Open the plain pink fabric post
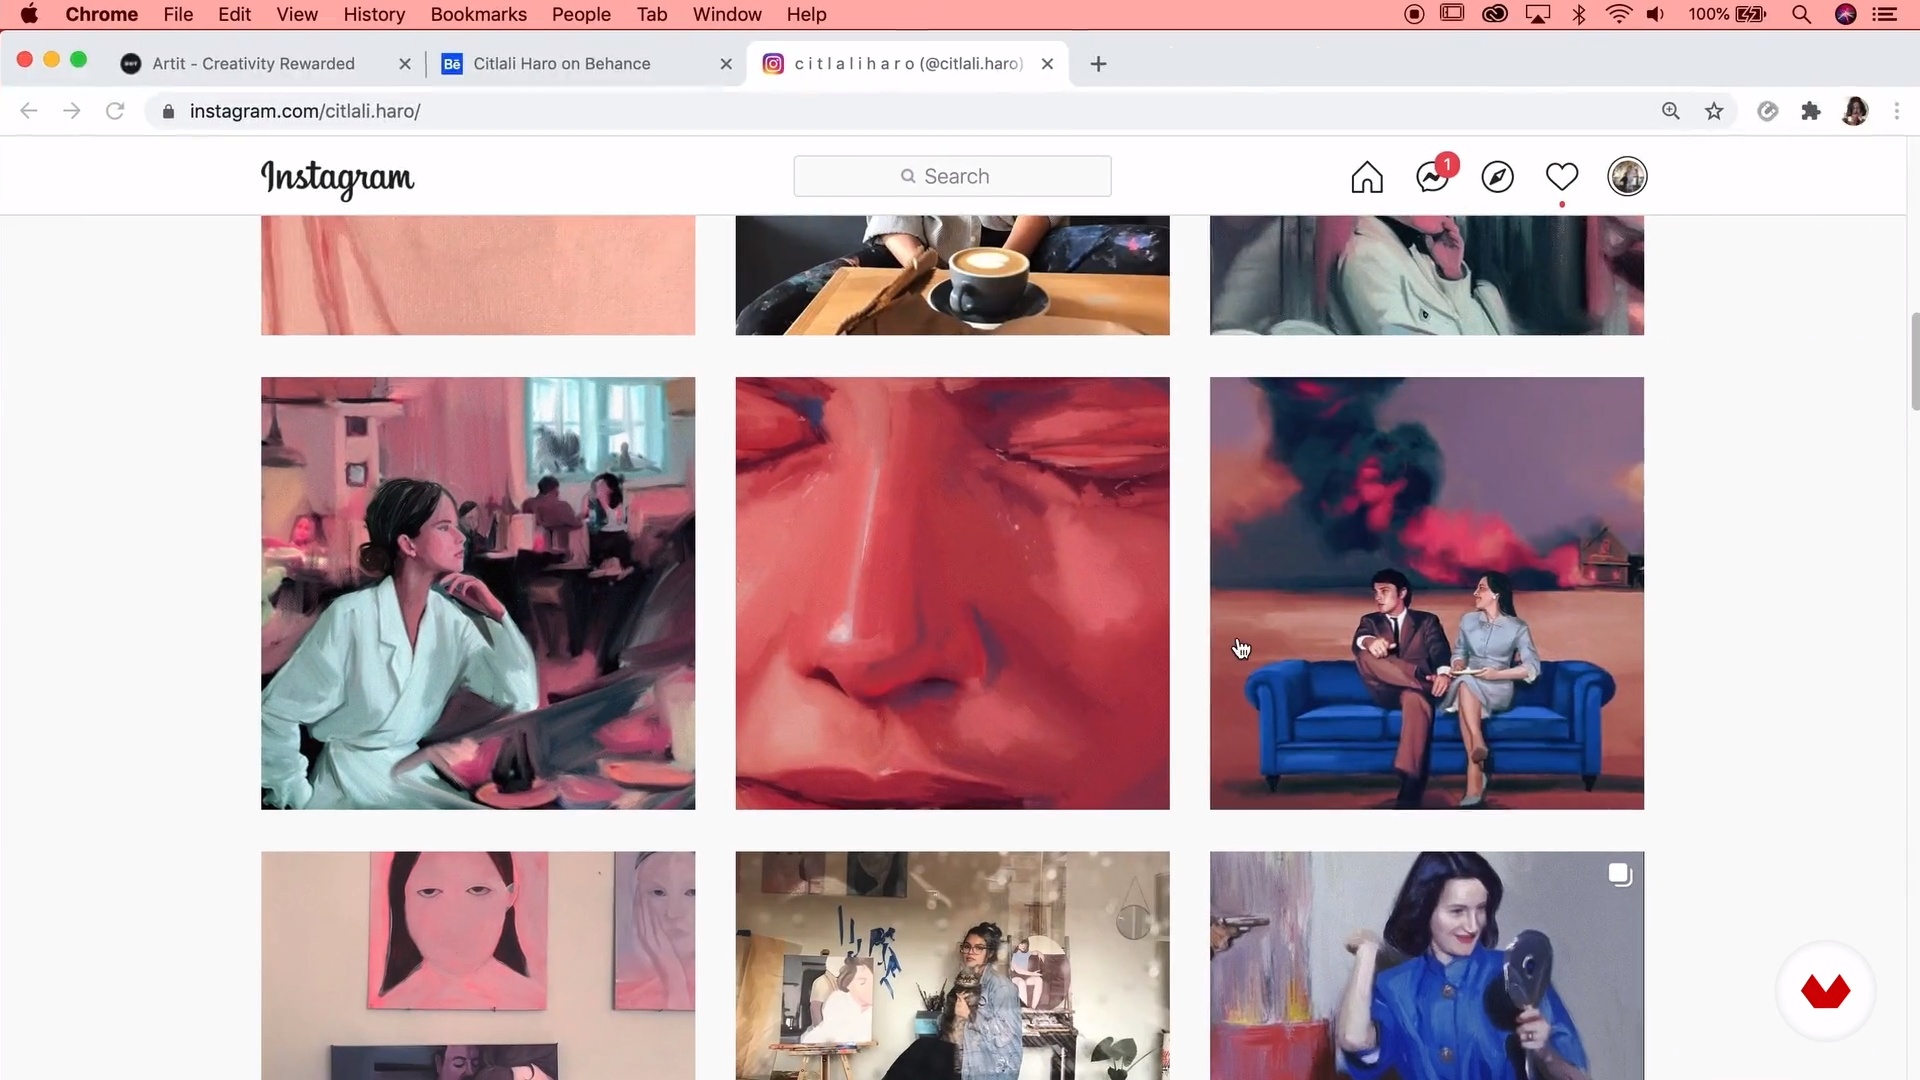The height and width of the screenshot is (1080, 1920). (x=478, y=275)
